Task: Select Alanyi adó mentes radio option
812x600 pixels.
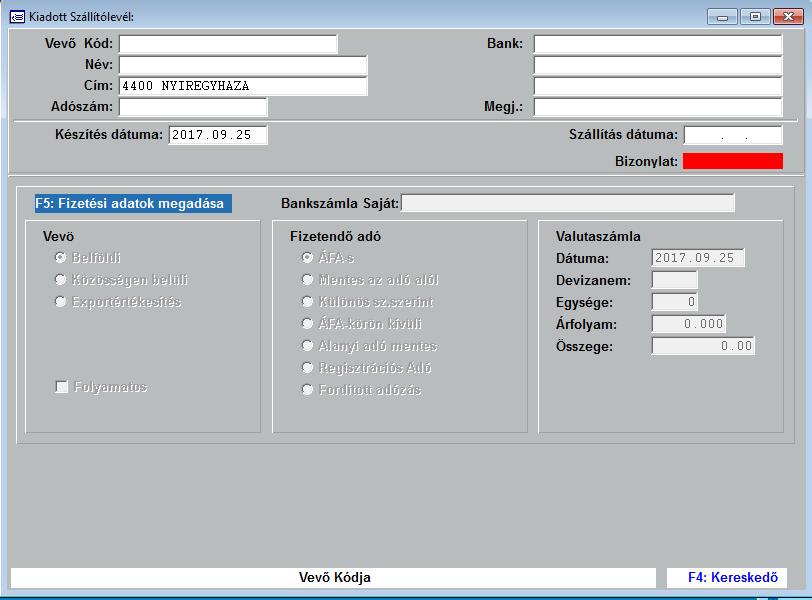Action: tap(308, 345)
